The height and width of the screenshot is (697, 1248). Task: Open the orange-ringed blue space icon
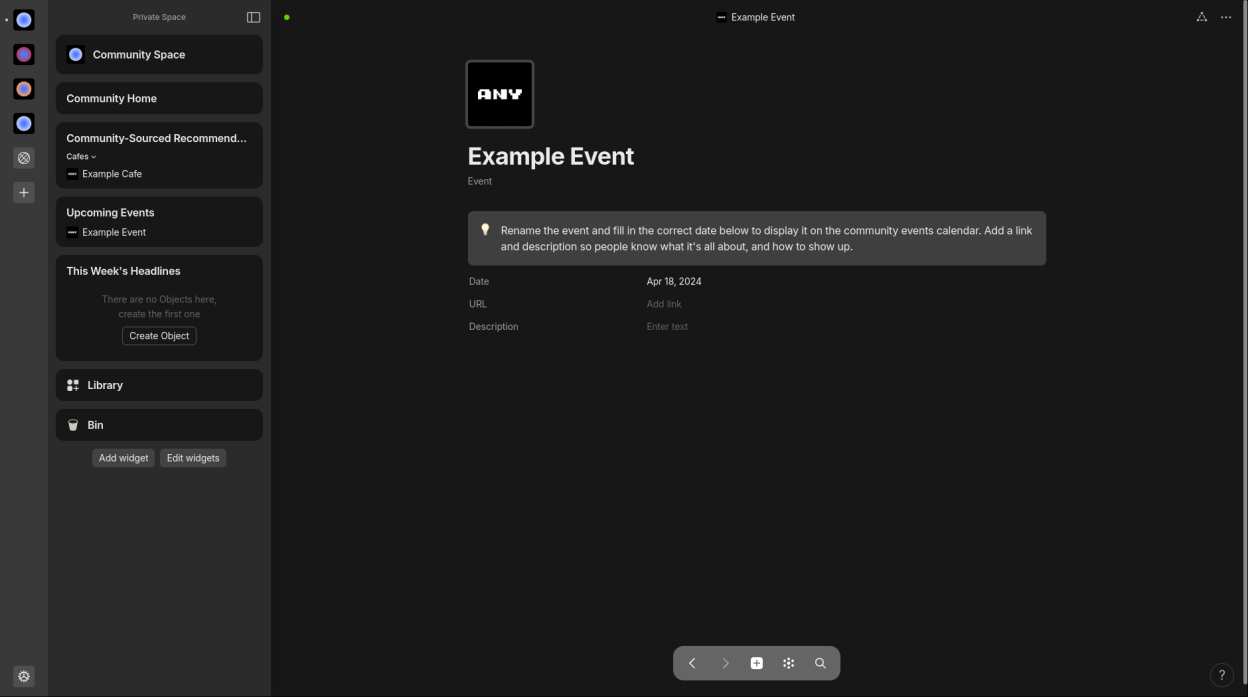point(24,89)
